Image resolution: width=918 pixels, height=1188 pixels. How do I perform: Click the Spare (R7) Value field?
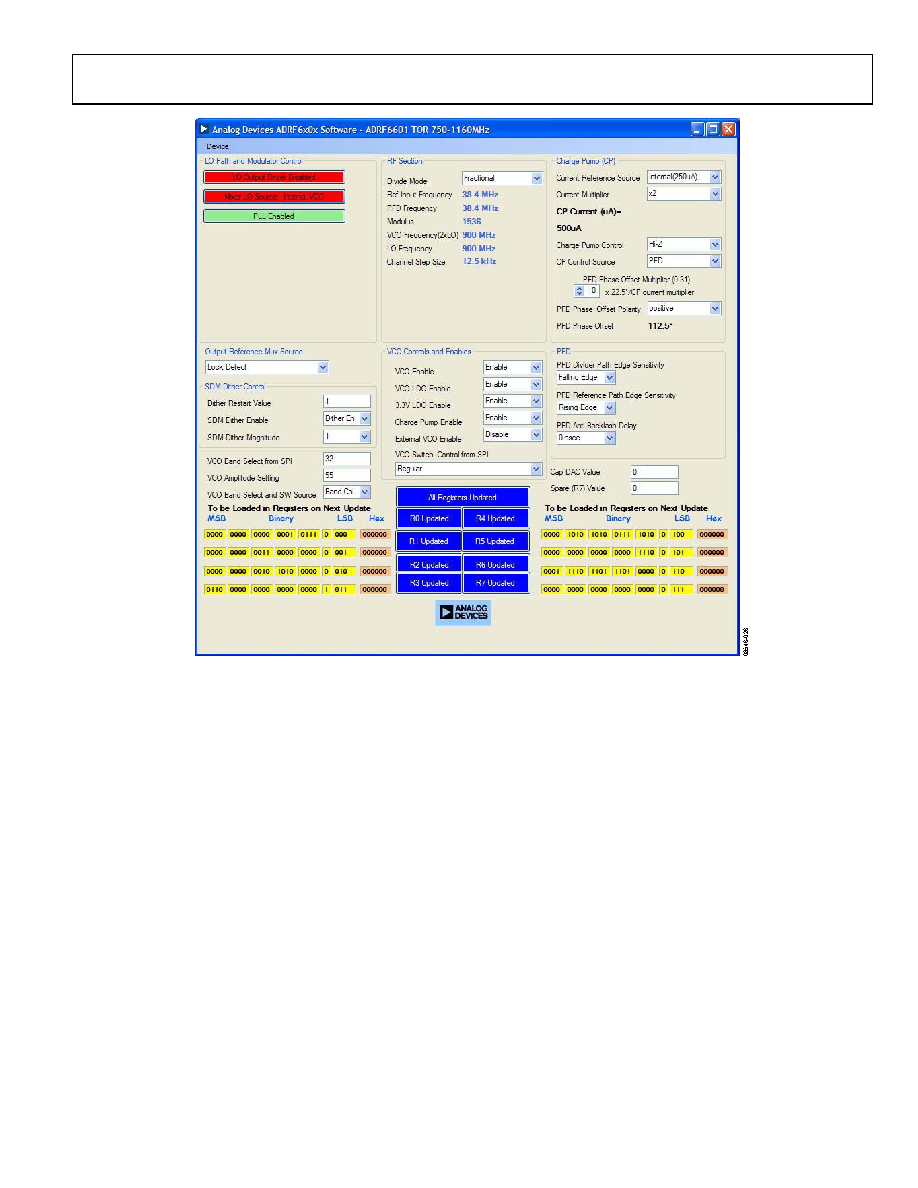[x=654, y=488]
